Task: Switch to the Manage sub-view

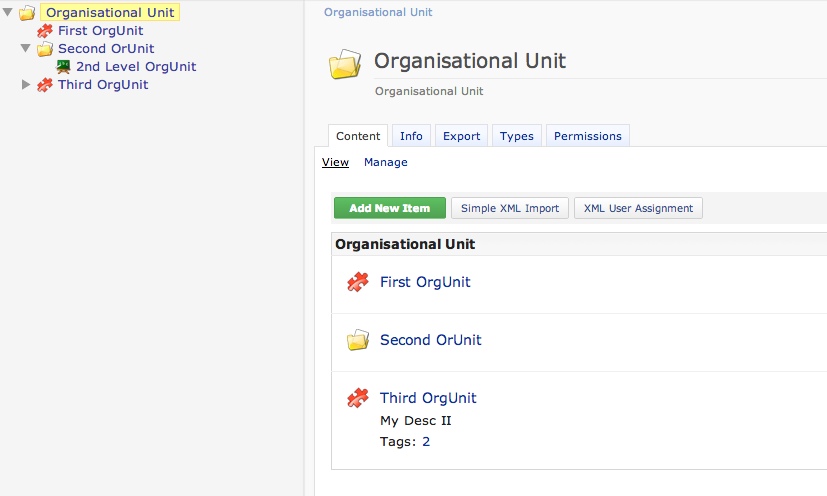Action: pos(385,162)
